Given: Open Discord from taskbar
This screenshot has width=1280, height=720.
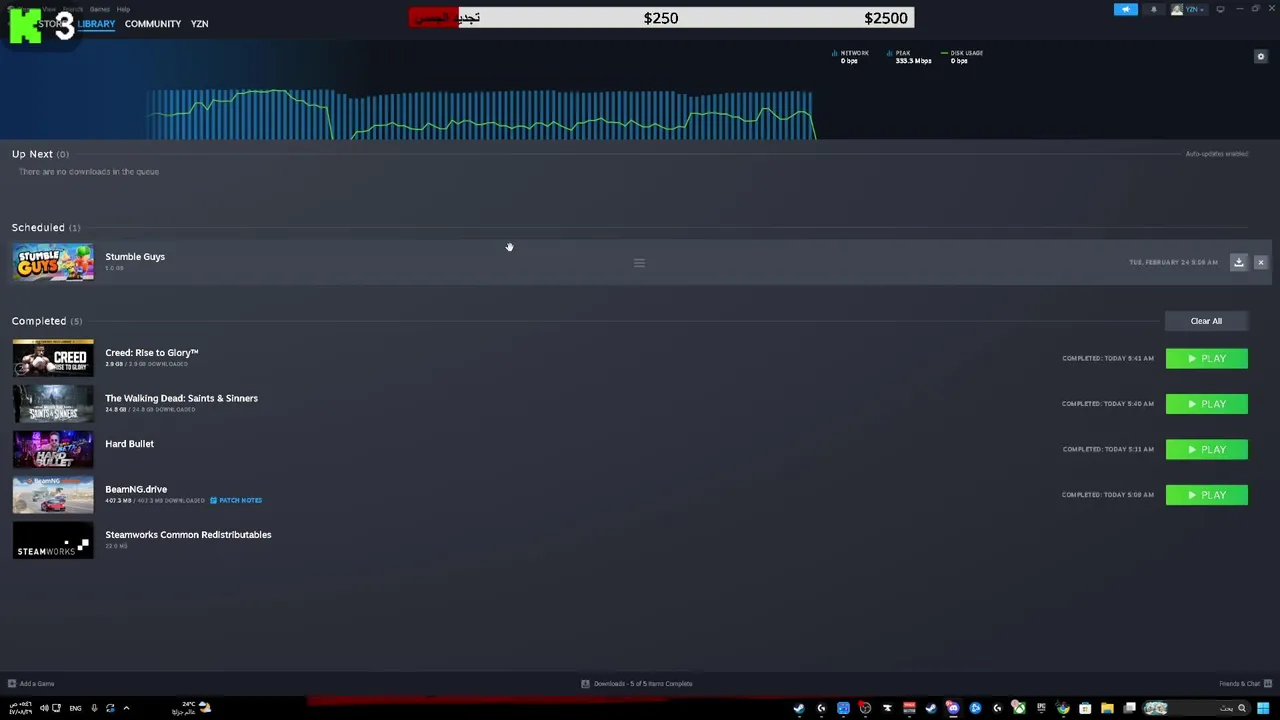Looking at the screenshot, I should point(952,708).
